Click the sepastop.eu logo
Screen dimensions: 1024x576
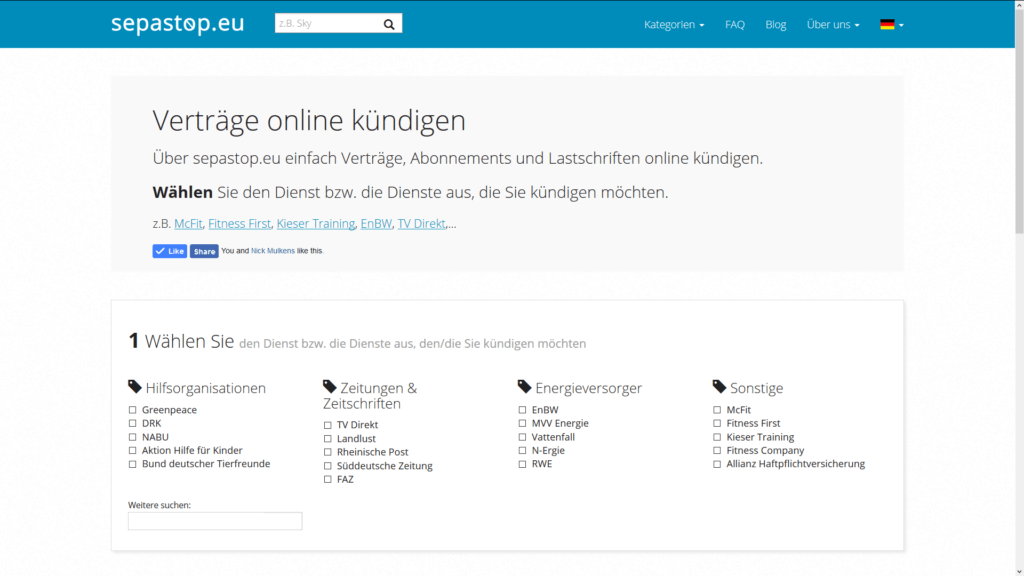click(x=177, y=24)
